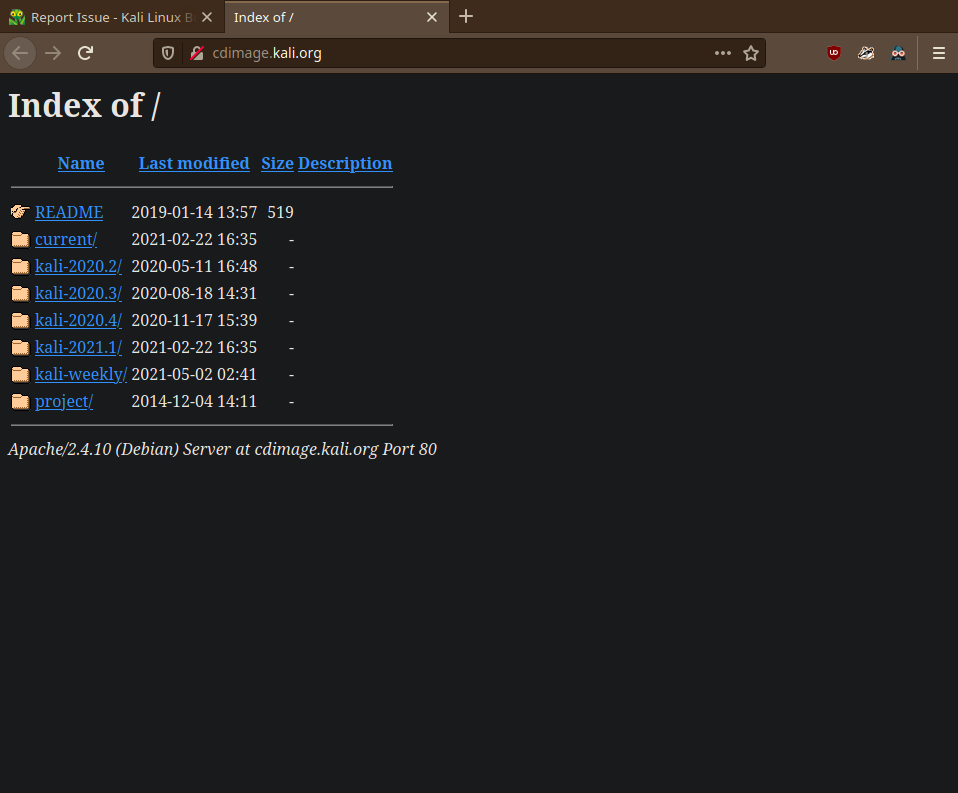Click the insecure connection padlock icon

click(196, 53)
